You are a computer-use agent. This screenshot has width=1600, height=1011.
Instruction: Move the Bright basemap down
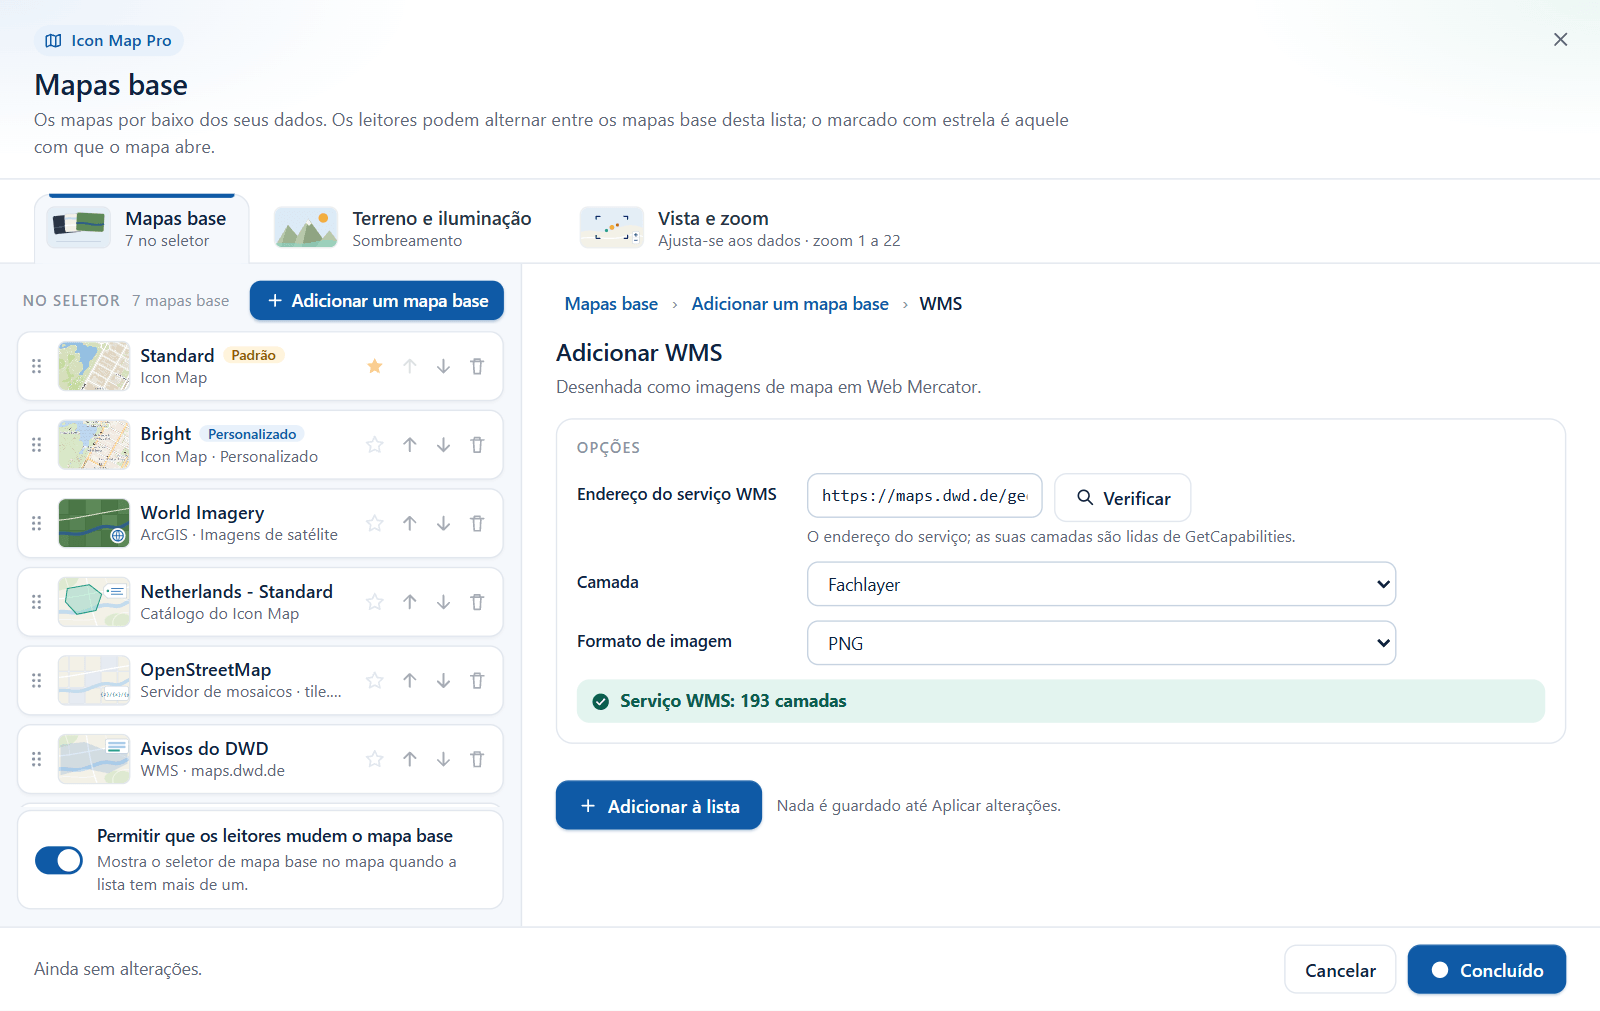coord(443,445)
